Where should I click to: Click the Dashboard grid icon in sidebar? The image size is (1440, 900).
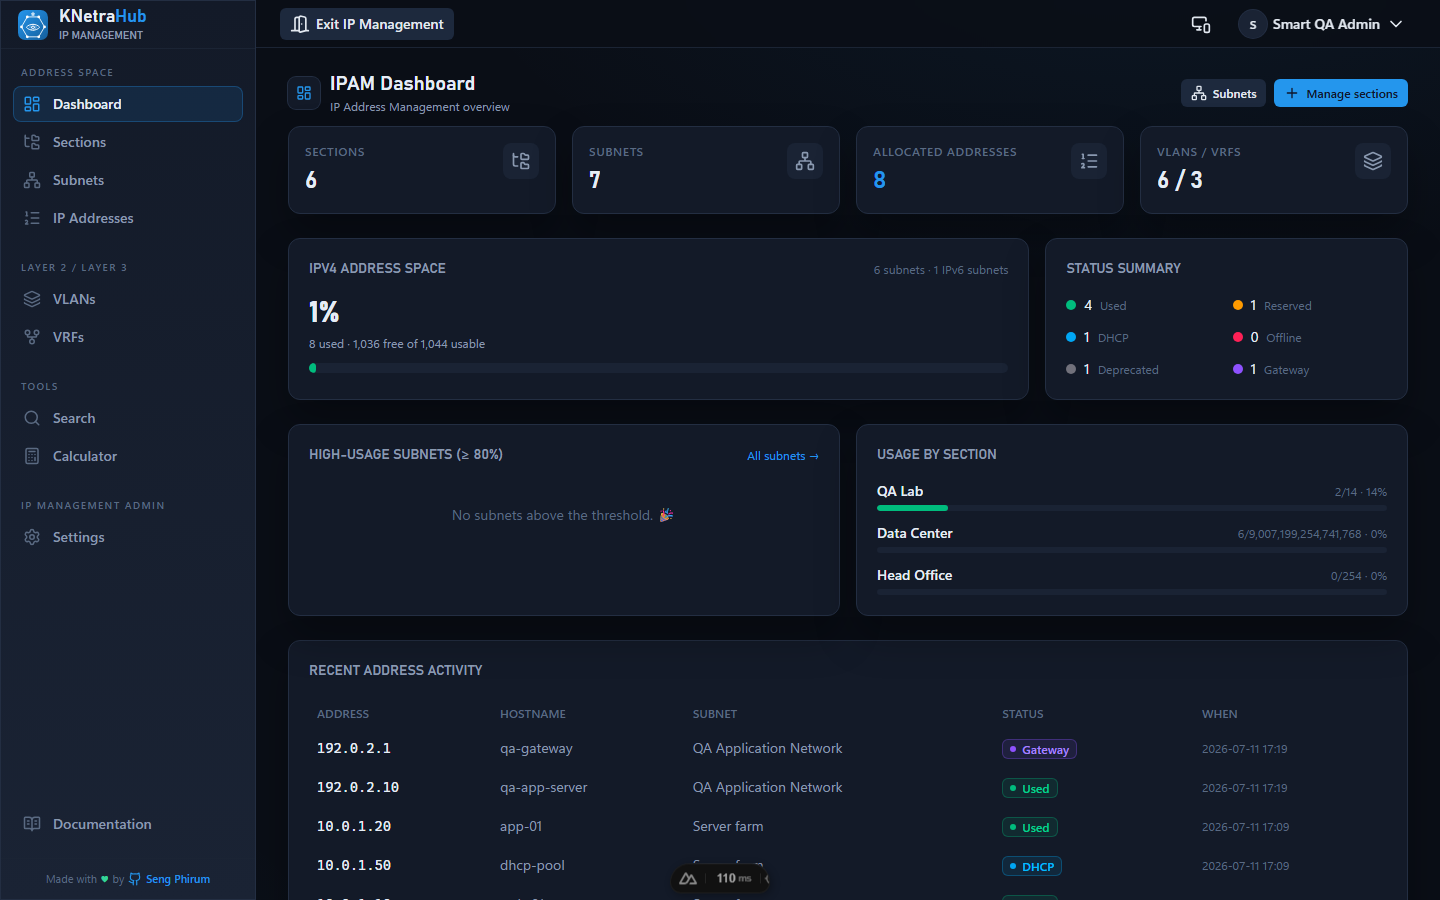click(32, 104)
